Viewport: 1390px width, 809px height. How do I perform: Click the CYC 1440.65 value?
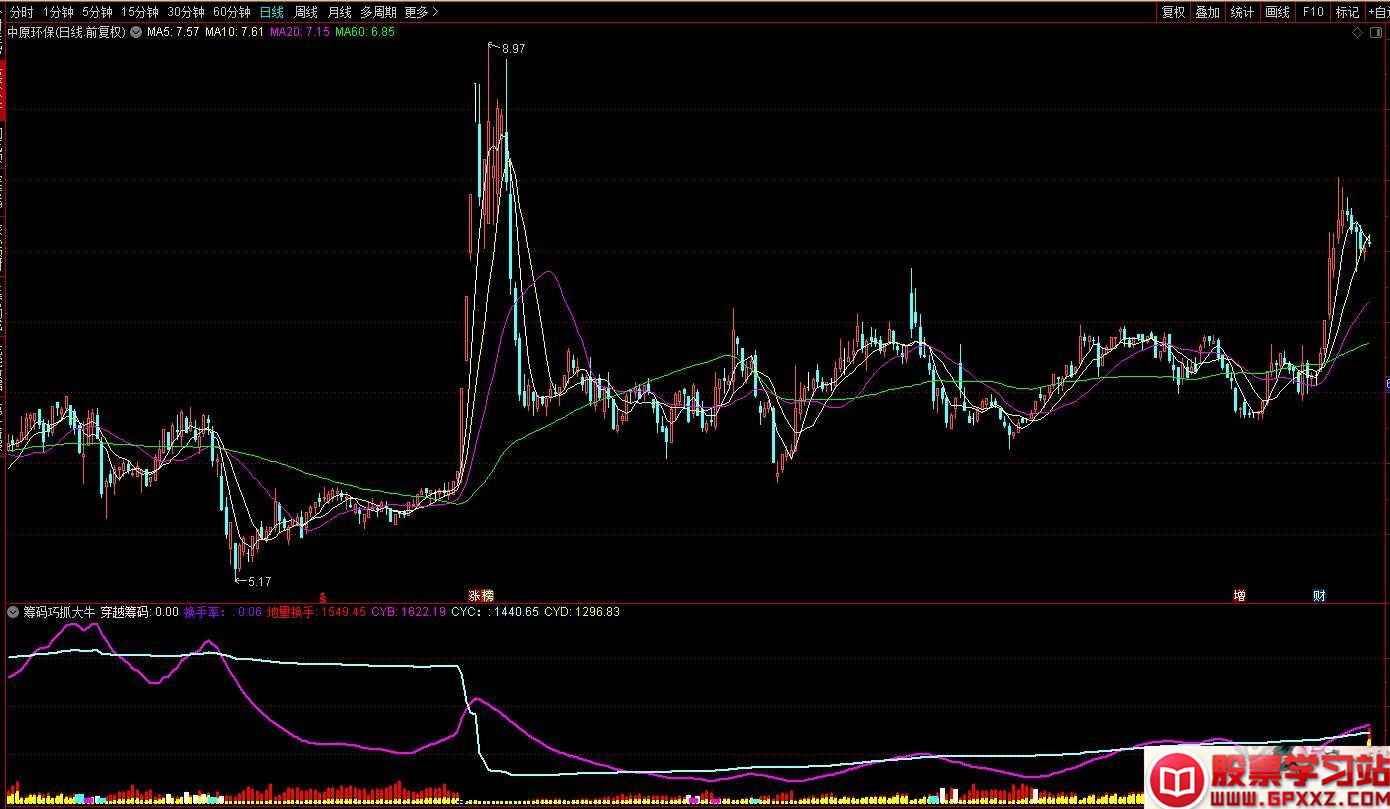coord(495,612)
